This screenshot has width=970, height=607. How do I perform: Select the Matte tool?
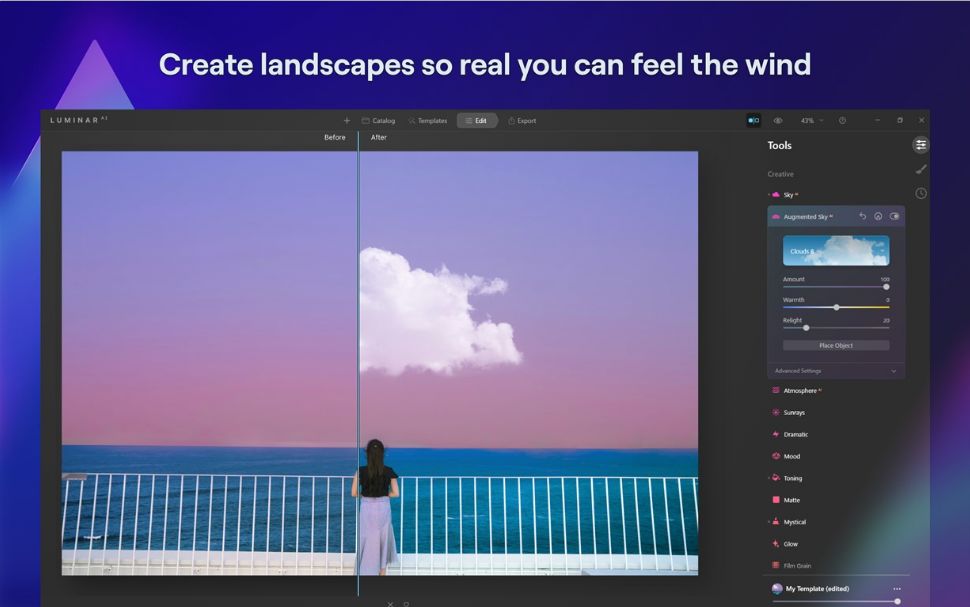[x=791, y=500]
